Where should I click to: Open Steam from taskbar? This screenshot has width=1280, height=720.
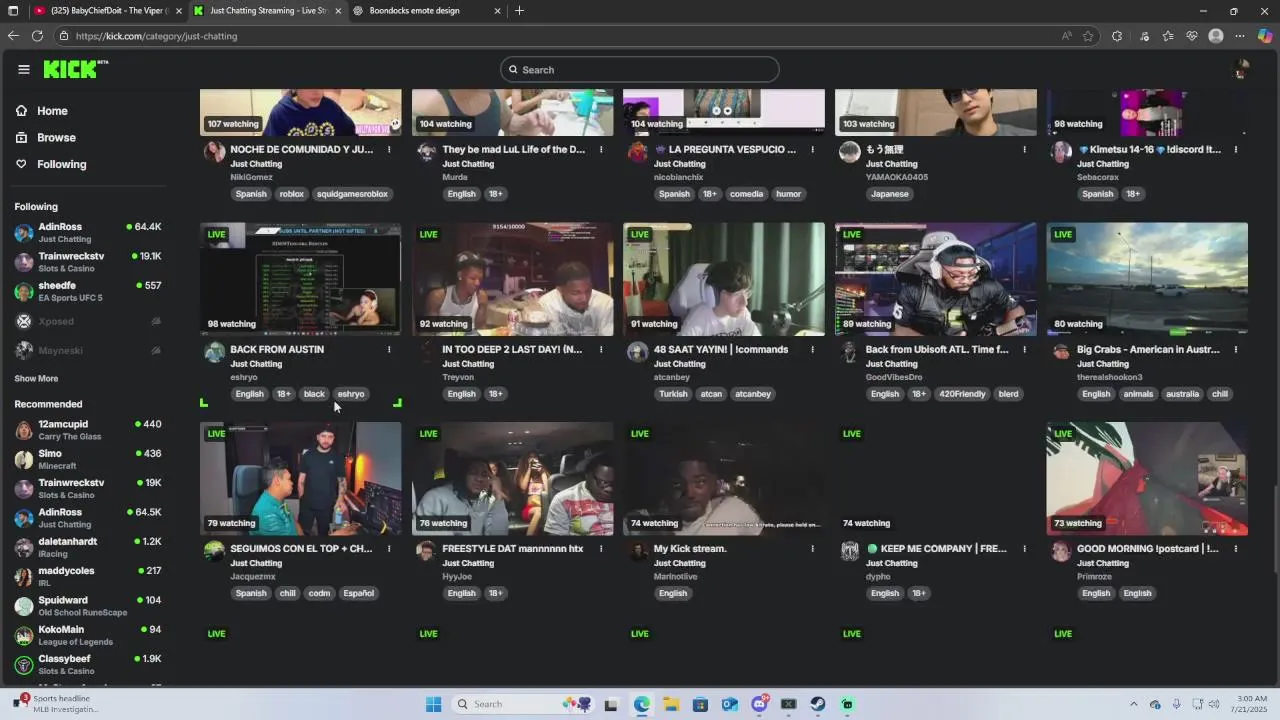pos(818,704)
